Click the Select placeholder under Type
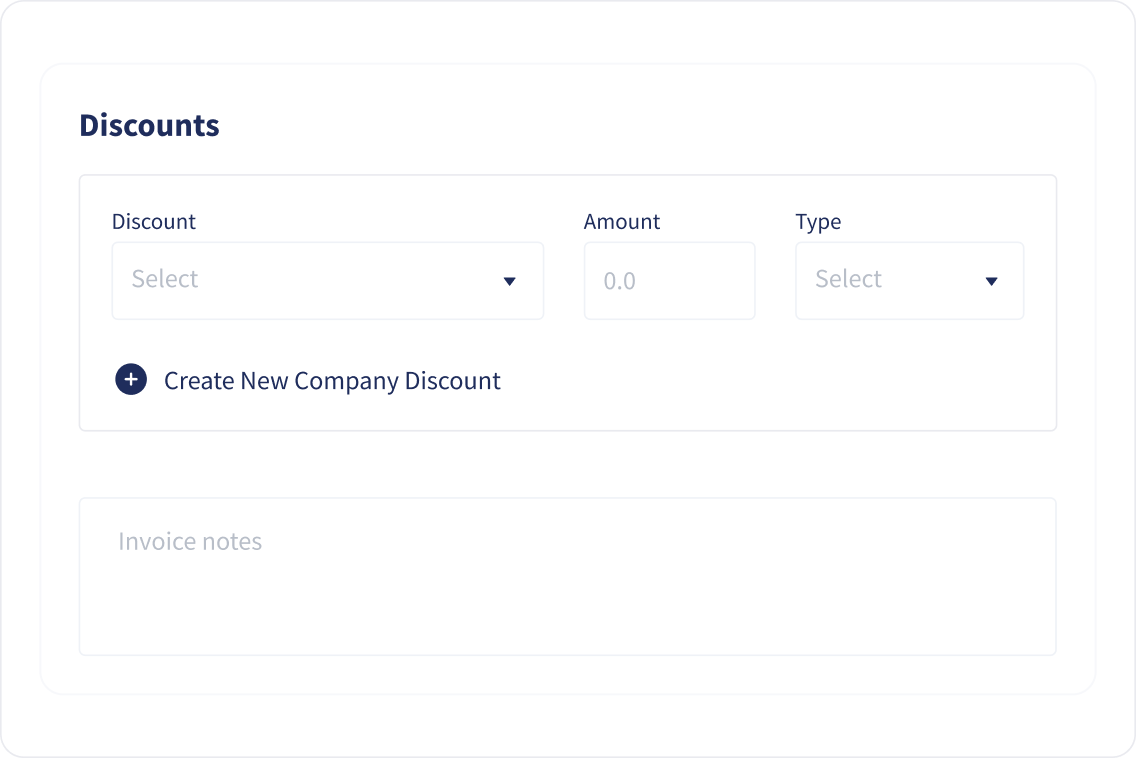 click(x=848, y=279)
